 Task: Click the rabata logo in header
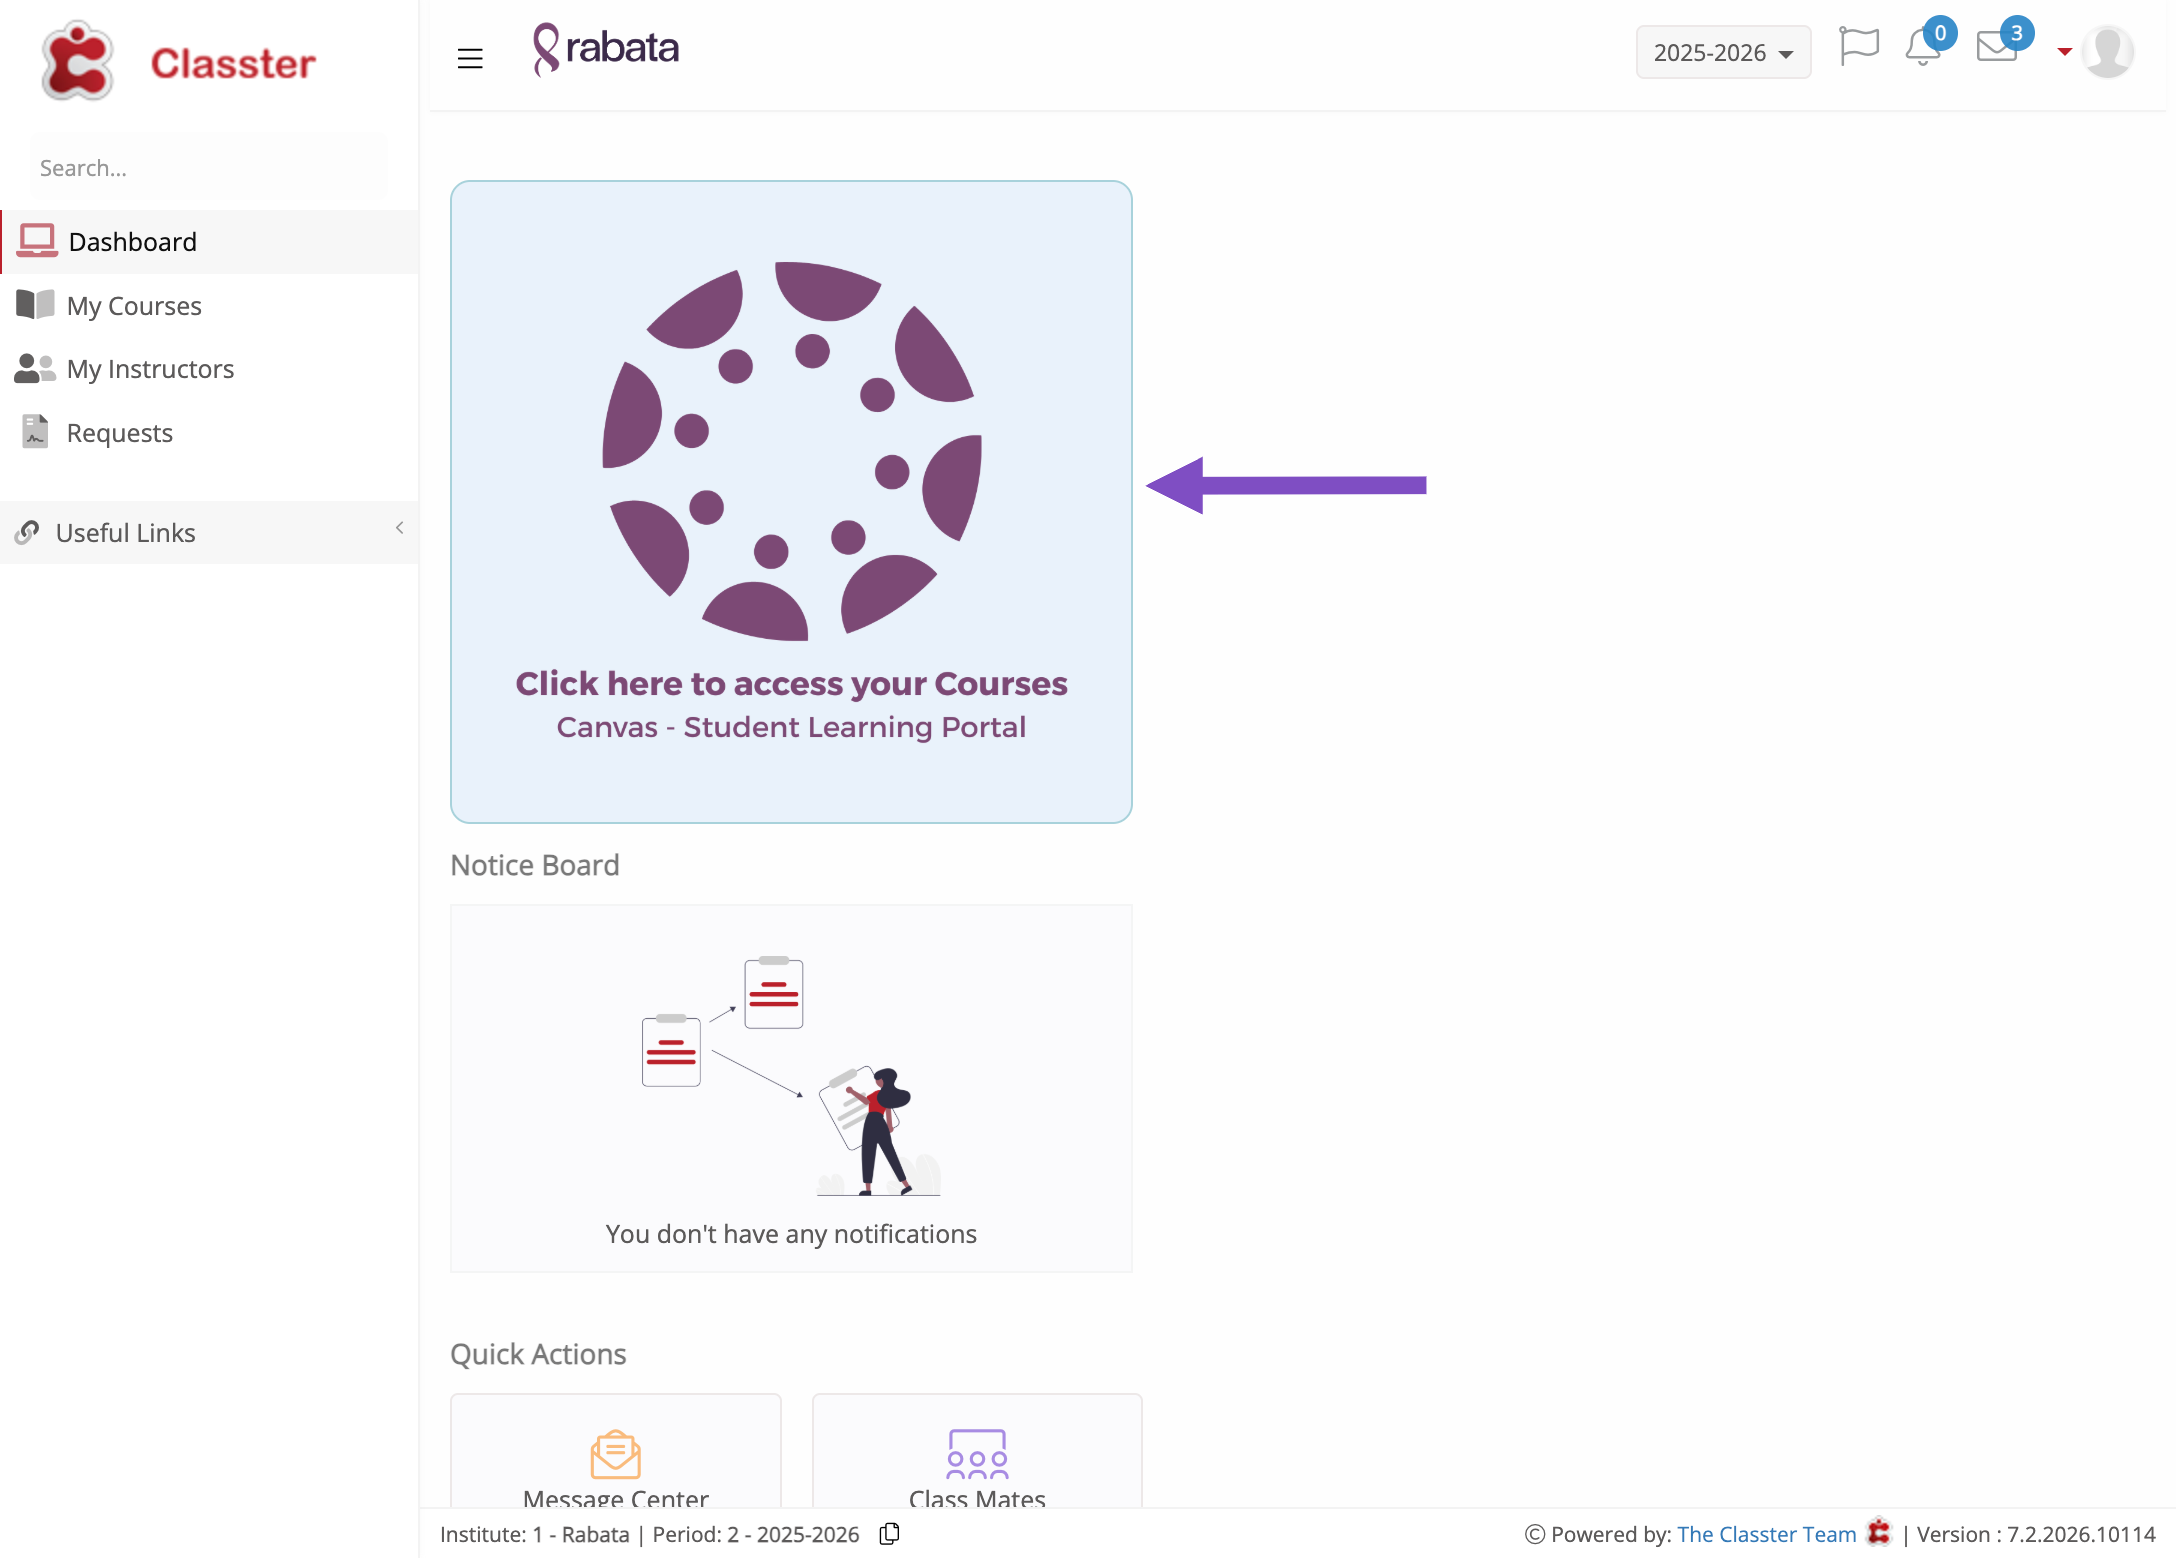(x=606, y=49)
